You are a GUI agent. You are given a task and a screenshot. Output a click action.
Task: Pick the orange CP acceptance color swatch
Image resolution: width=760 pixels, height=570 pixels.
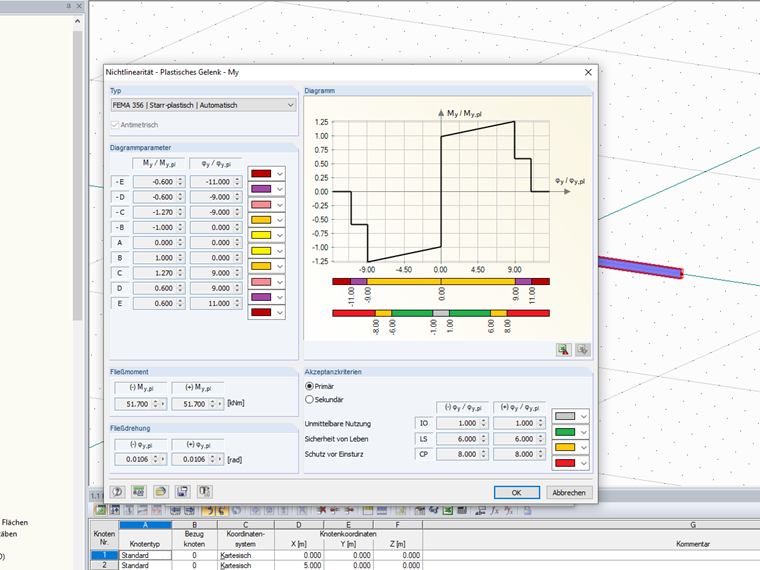[565, 447]
